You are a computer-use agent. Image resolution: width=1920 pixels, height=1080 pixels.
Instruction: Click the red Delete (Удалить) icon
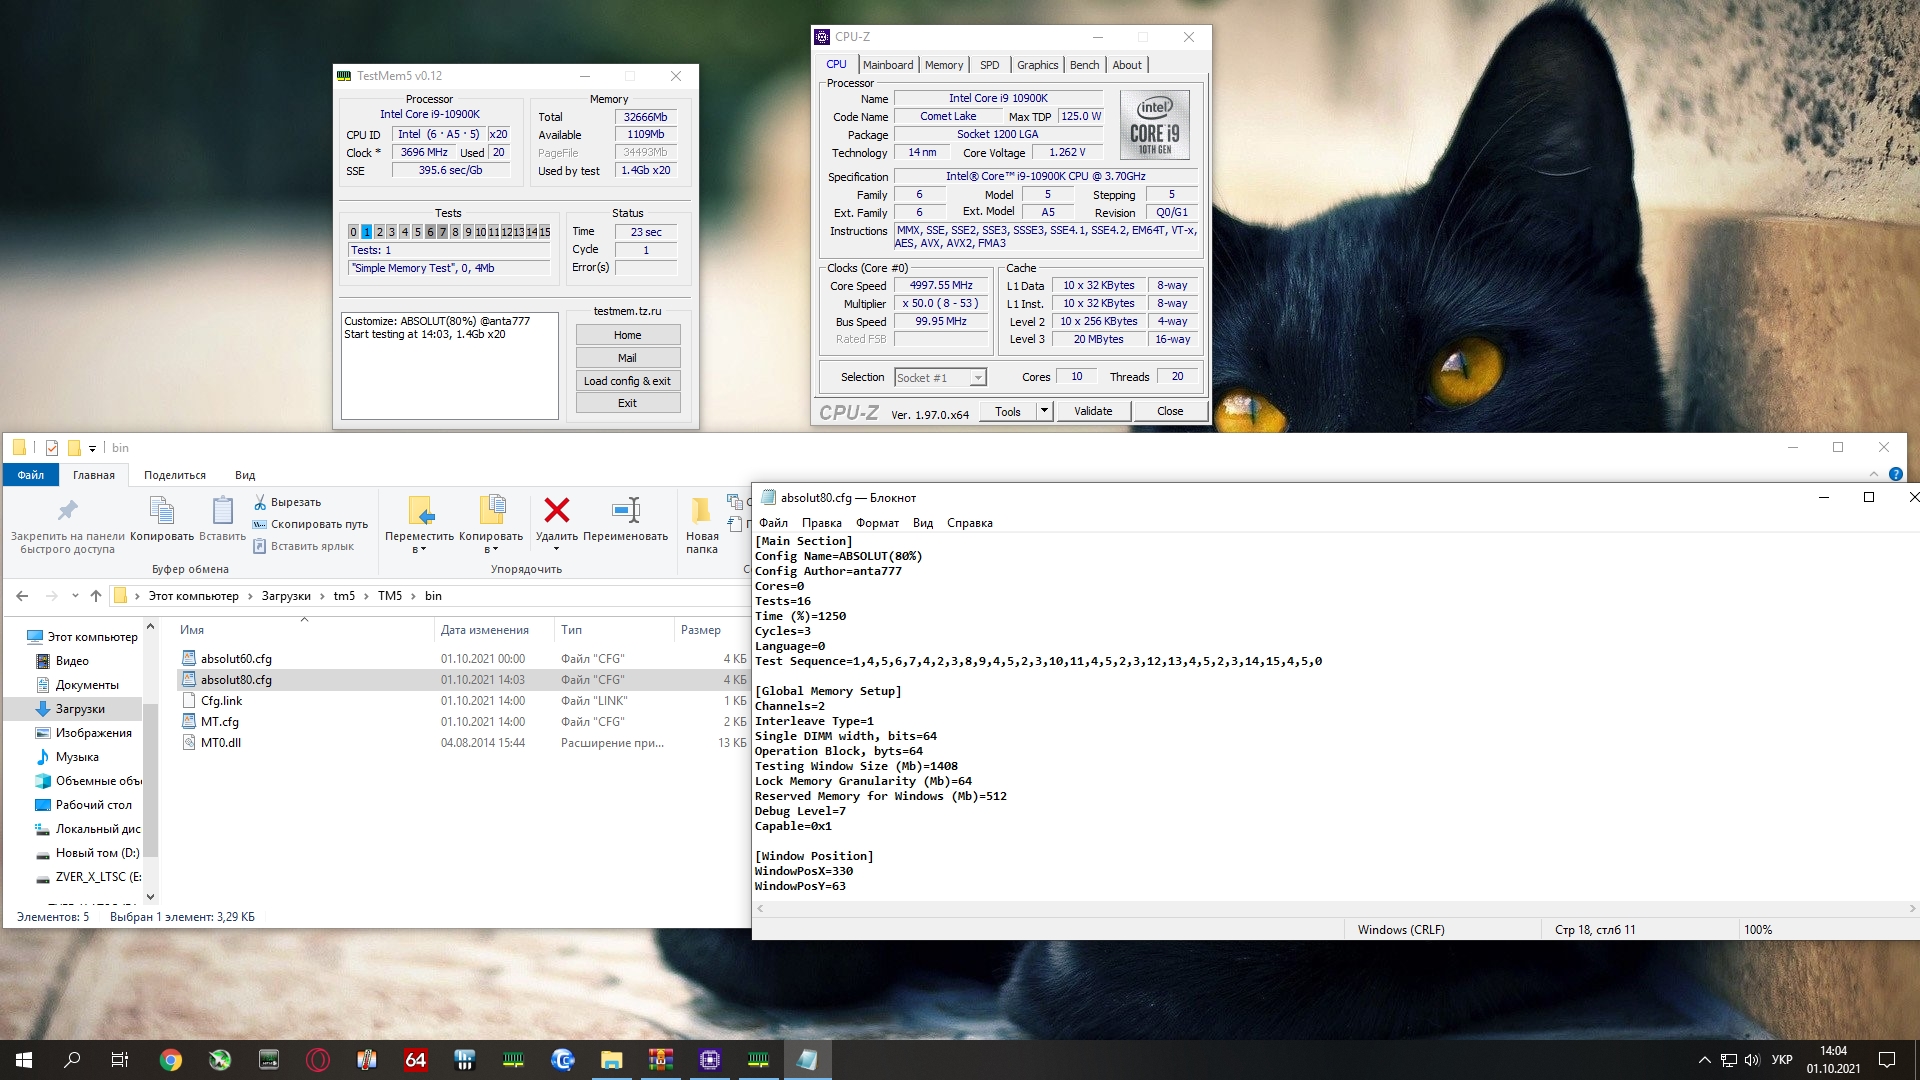pos(556,511)
